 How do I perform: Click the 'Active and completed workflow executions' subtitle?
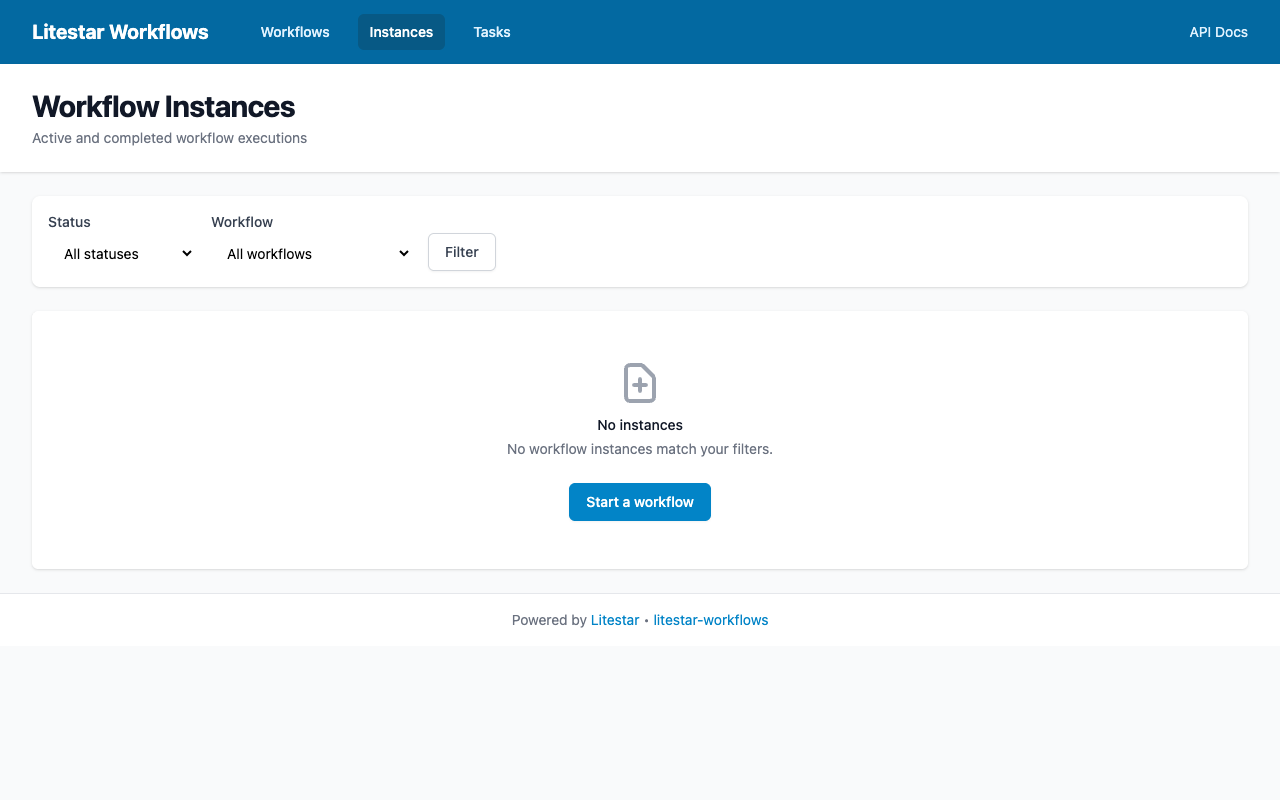point(169,138)
